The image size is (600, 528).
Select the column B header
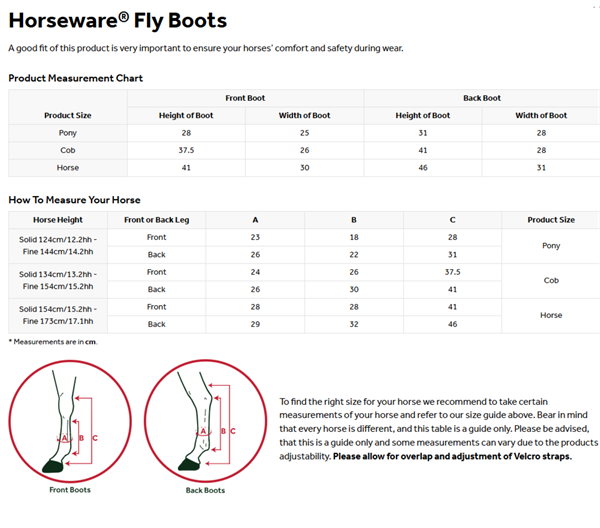tap(353, 220)
